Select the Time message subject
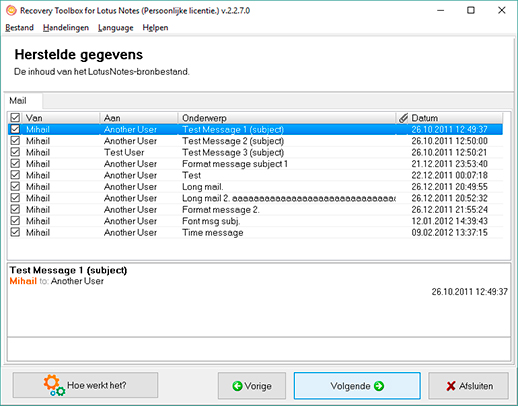 pyautogui.click(x=213, y=232)
